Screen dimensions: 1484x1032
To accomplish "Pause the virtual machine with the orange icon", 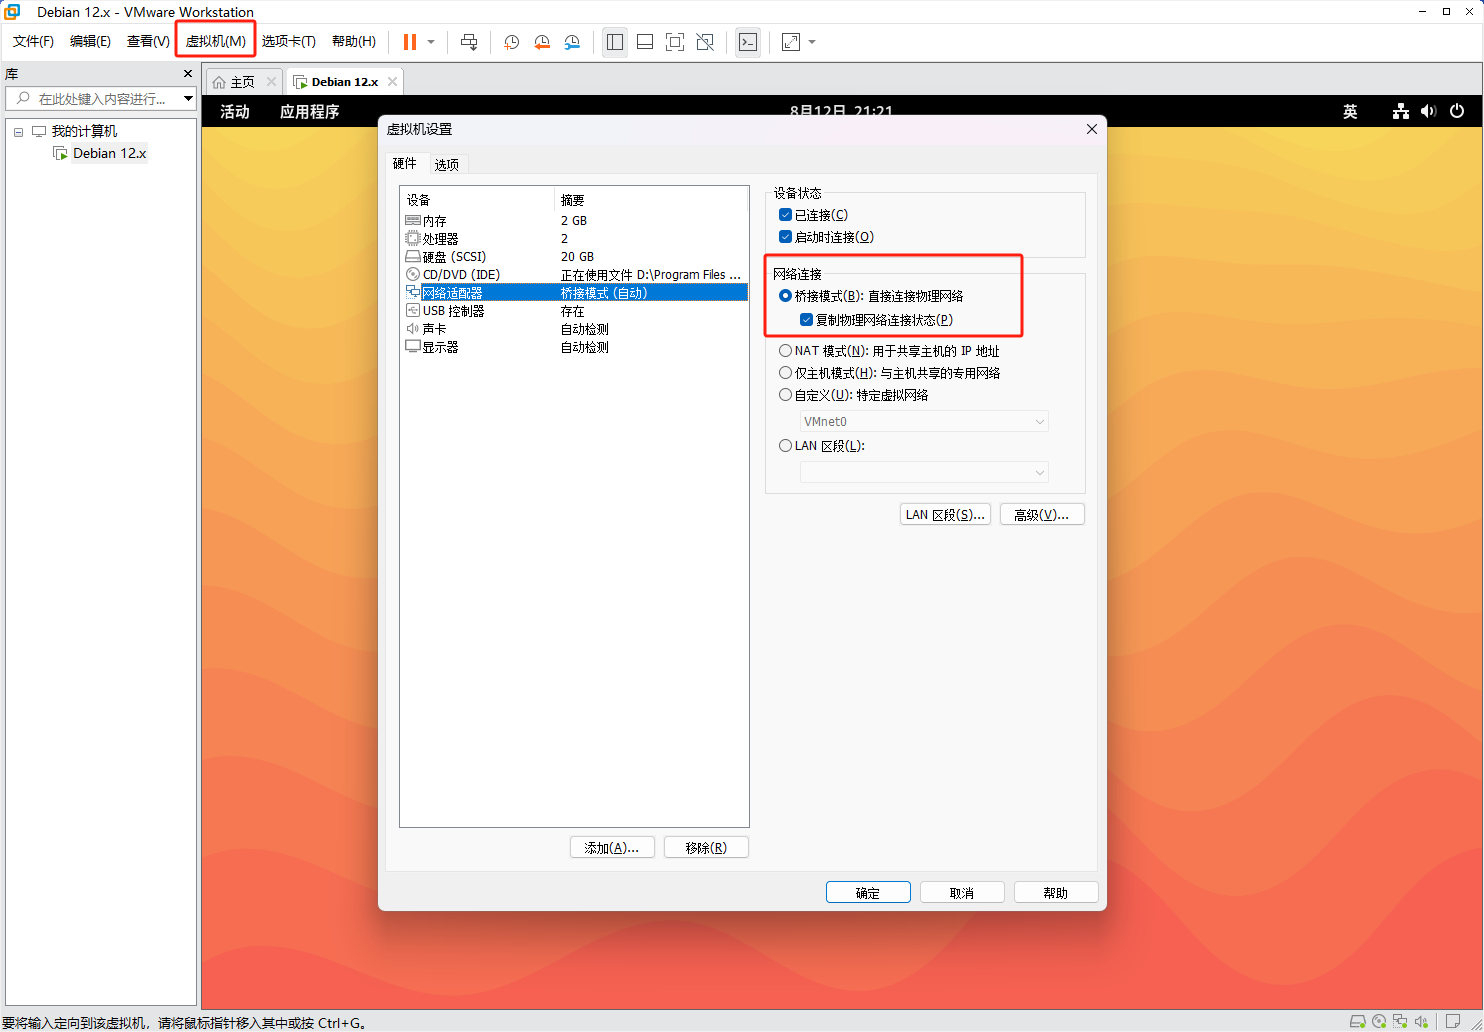I will (x=410, y=42).
